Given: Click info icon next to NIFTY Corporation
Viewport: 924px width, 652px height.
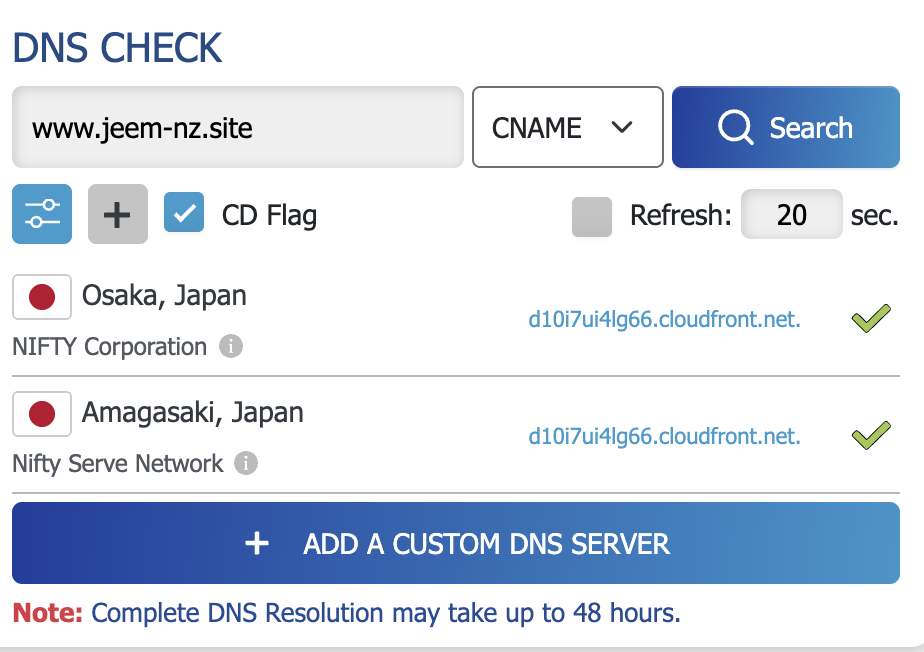Looking at the screenshot, I should [231, 347].
